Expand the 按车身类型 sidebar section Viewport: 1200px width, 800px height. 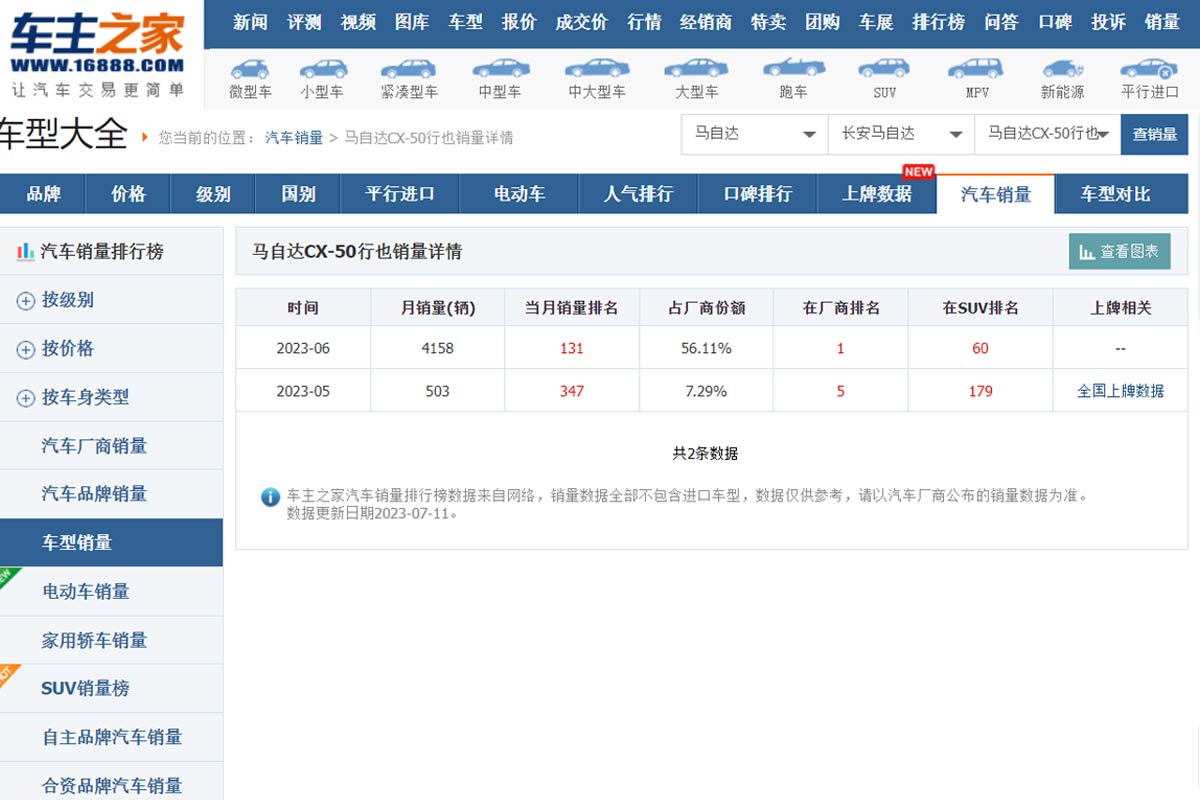[26, 398]
